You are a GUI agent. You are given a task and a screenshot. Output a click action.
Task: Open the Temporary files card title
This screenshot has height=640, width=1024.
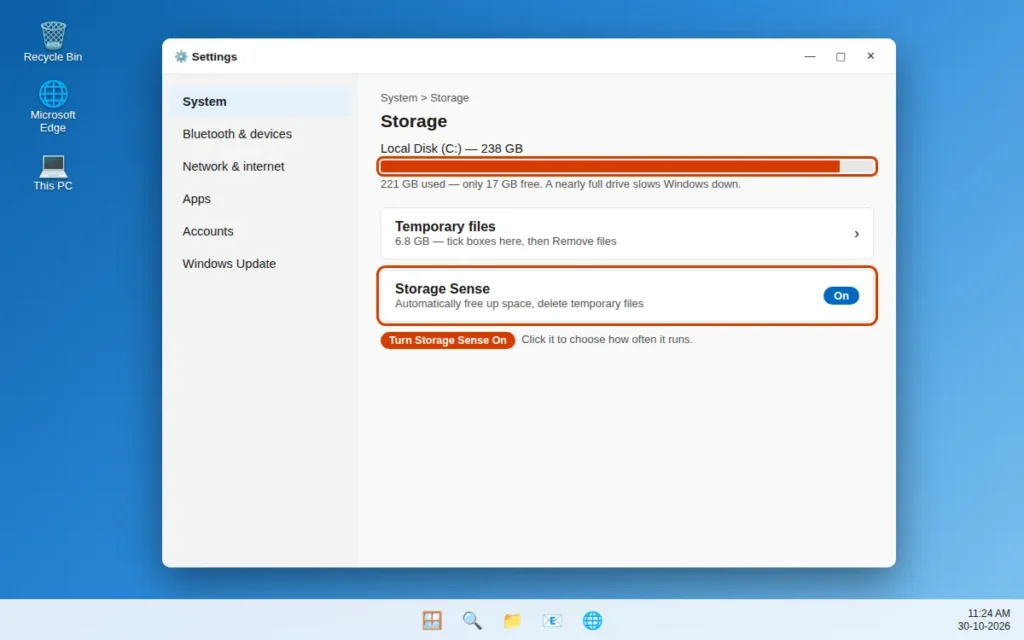(x=445, y=227)
